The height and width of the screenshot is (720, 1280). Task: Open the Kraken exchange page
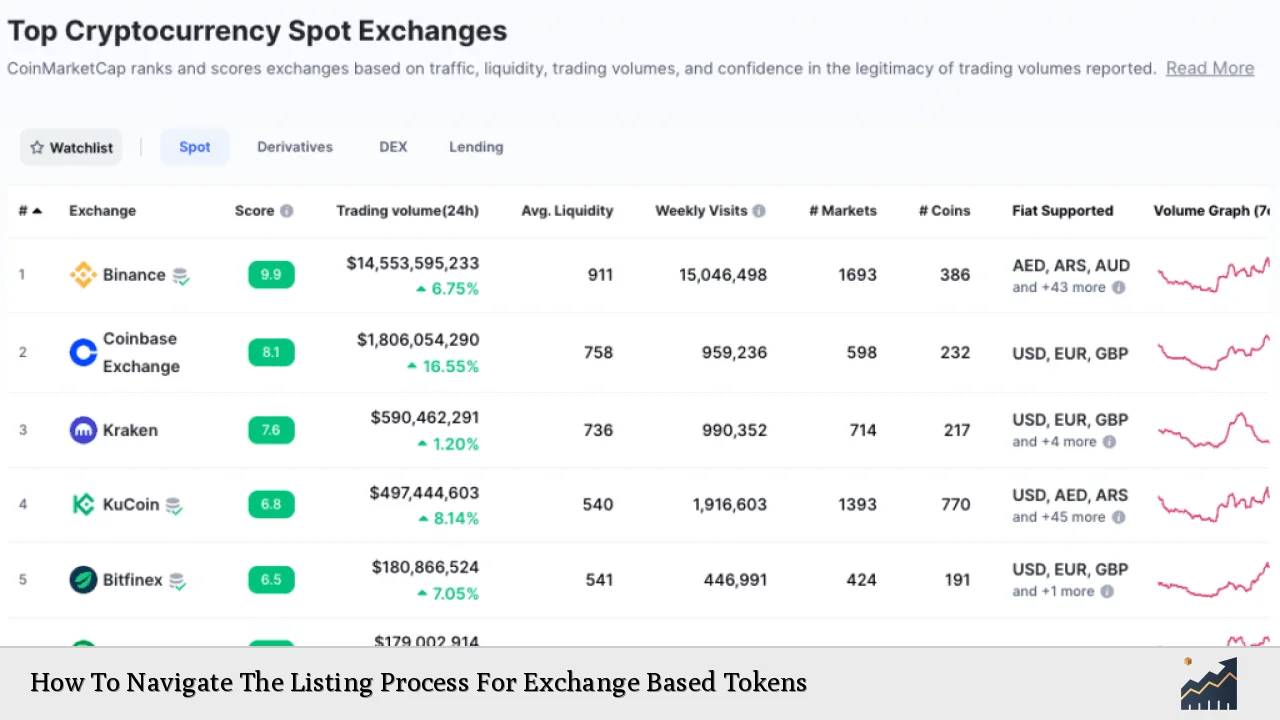click(x=130, y=430)
